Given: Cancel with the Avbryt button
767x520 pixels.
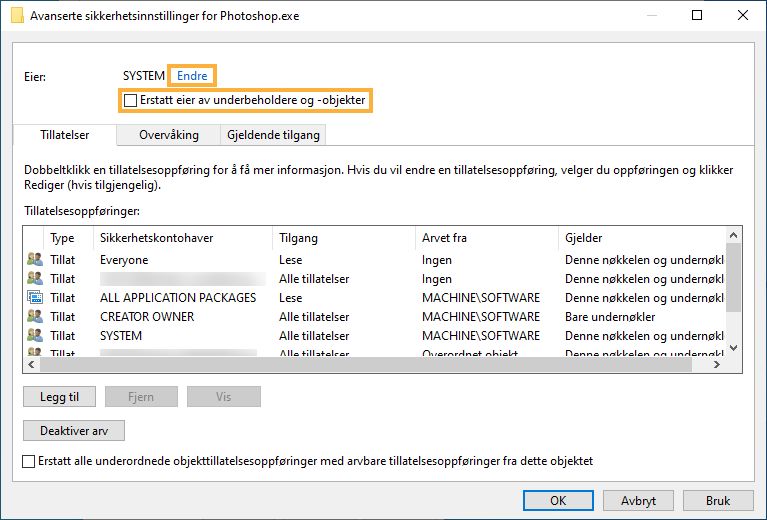Looking at the screenshot, I should point(636,500).
